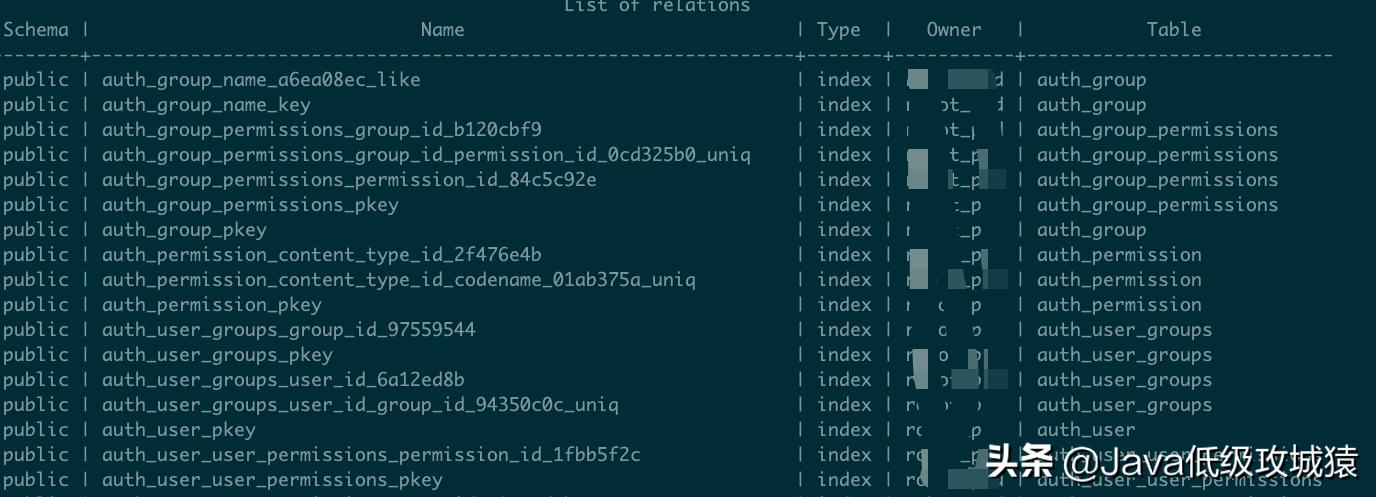Select the auth_user_pkey index name
1376x497 pixels.
[x=179, y=430]
